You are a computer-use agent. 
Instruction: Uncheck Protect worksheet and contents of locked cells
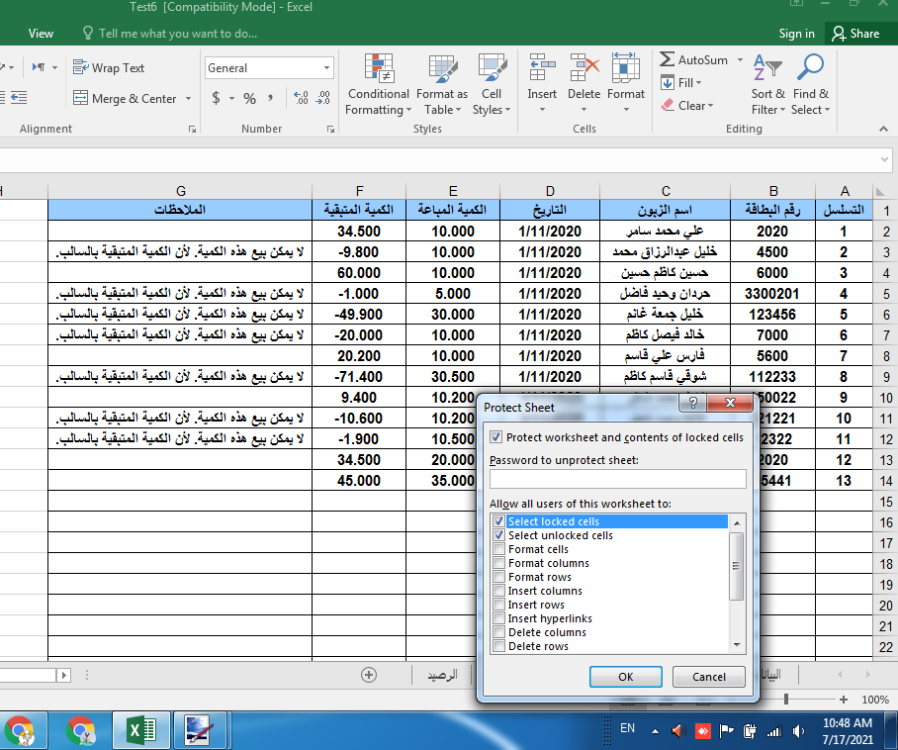[496, 437]
